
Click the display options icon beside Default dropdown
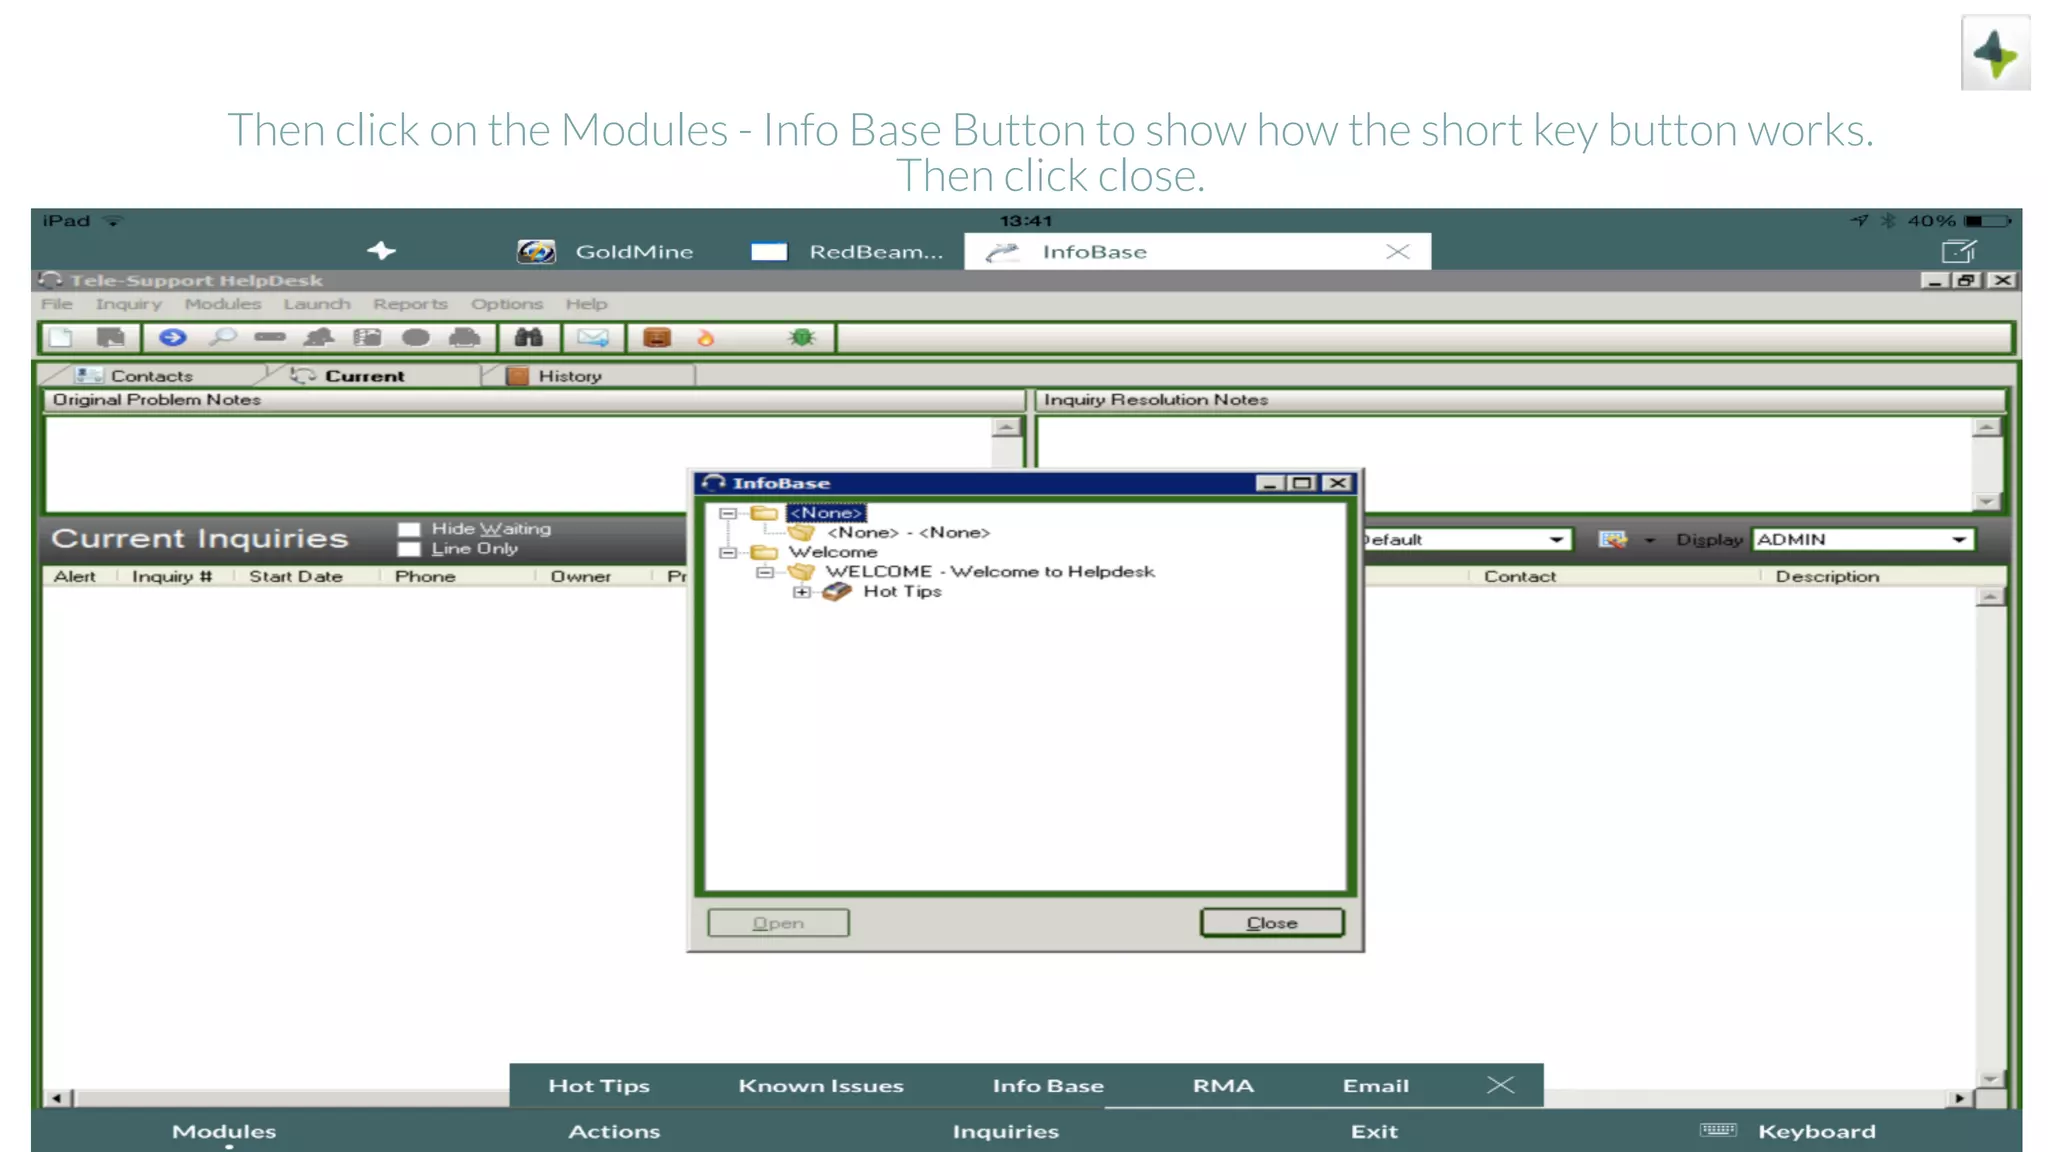pyautogui.click(x=1612, y=540)
